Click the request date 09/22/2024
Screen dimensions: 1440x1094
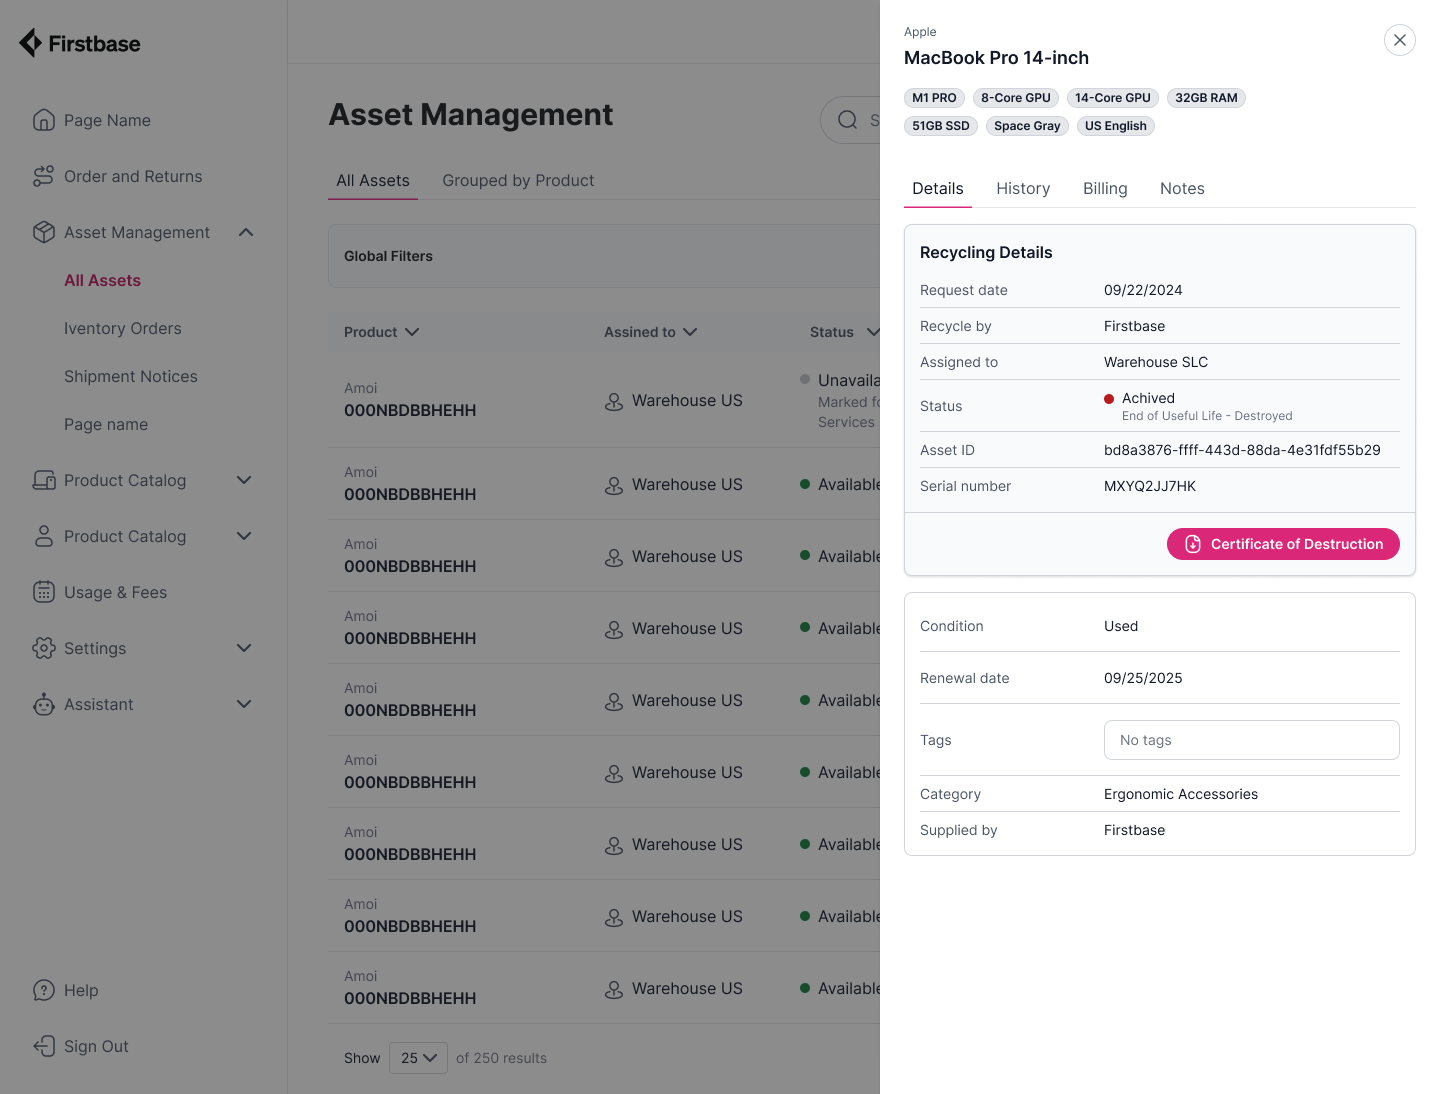[1143, 290]
